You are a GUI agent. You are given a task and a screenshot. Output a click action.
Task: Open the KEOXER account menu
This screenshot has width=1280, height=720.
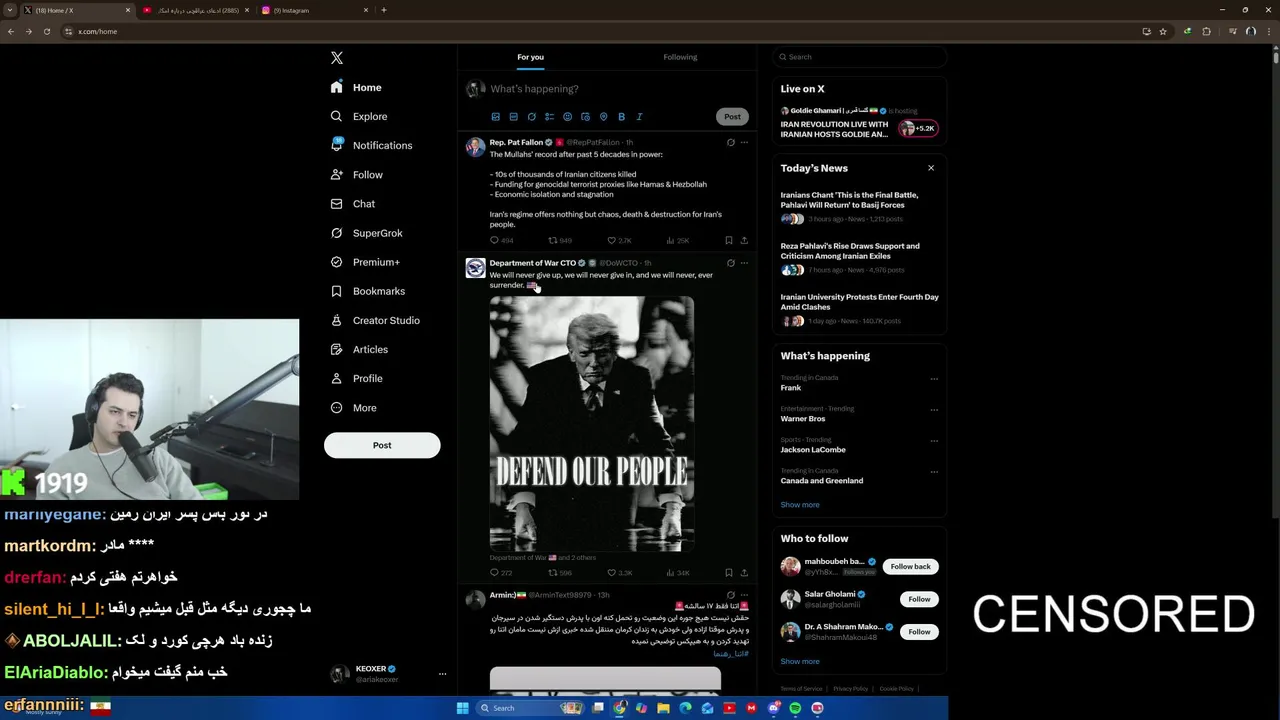tap(386, 674)
